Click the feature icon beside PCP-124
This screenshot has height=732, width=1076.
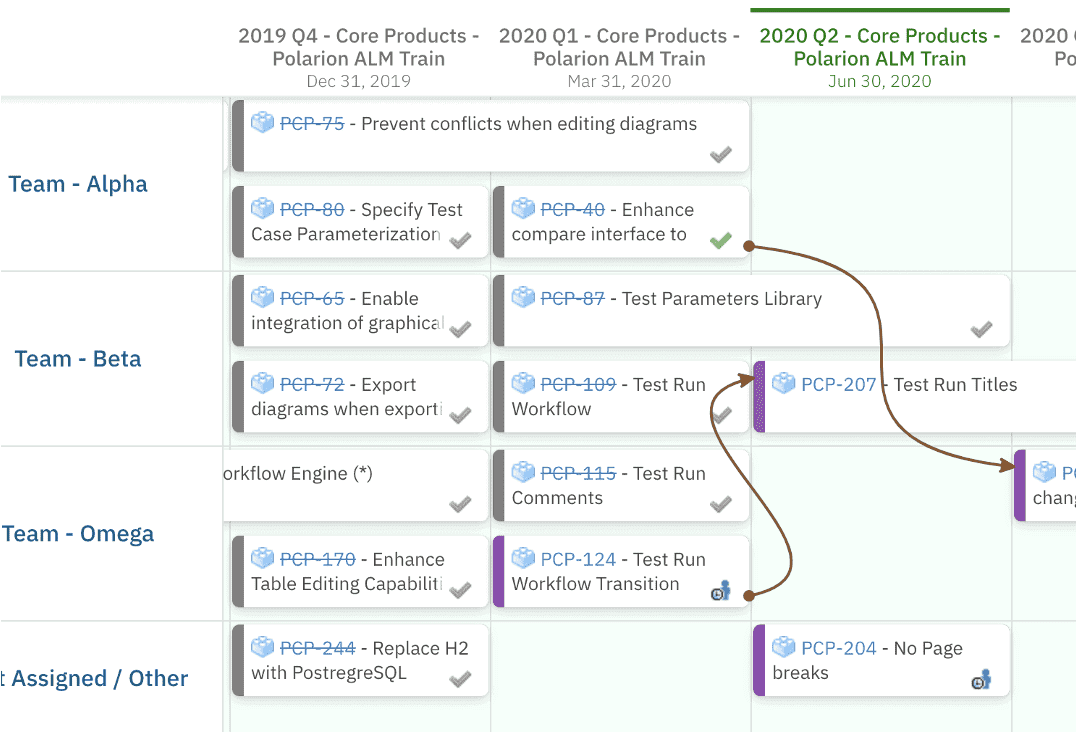tap(523, 558)
